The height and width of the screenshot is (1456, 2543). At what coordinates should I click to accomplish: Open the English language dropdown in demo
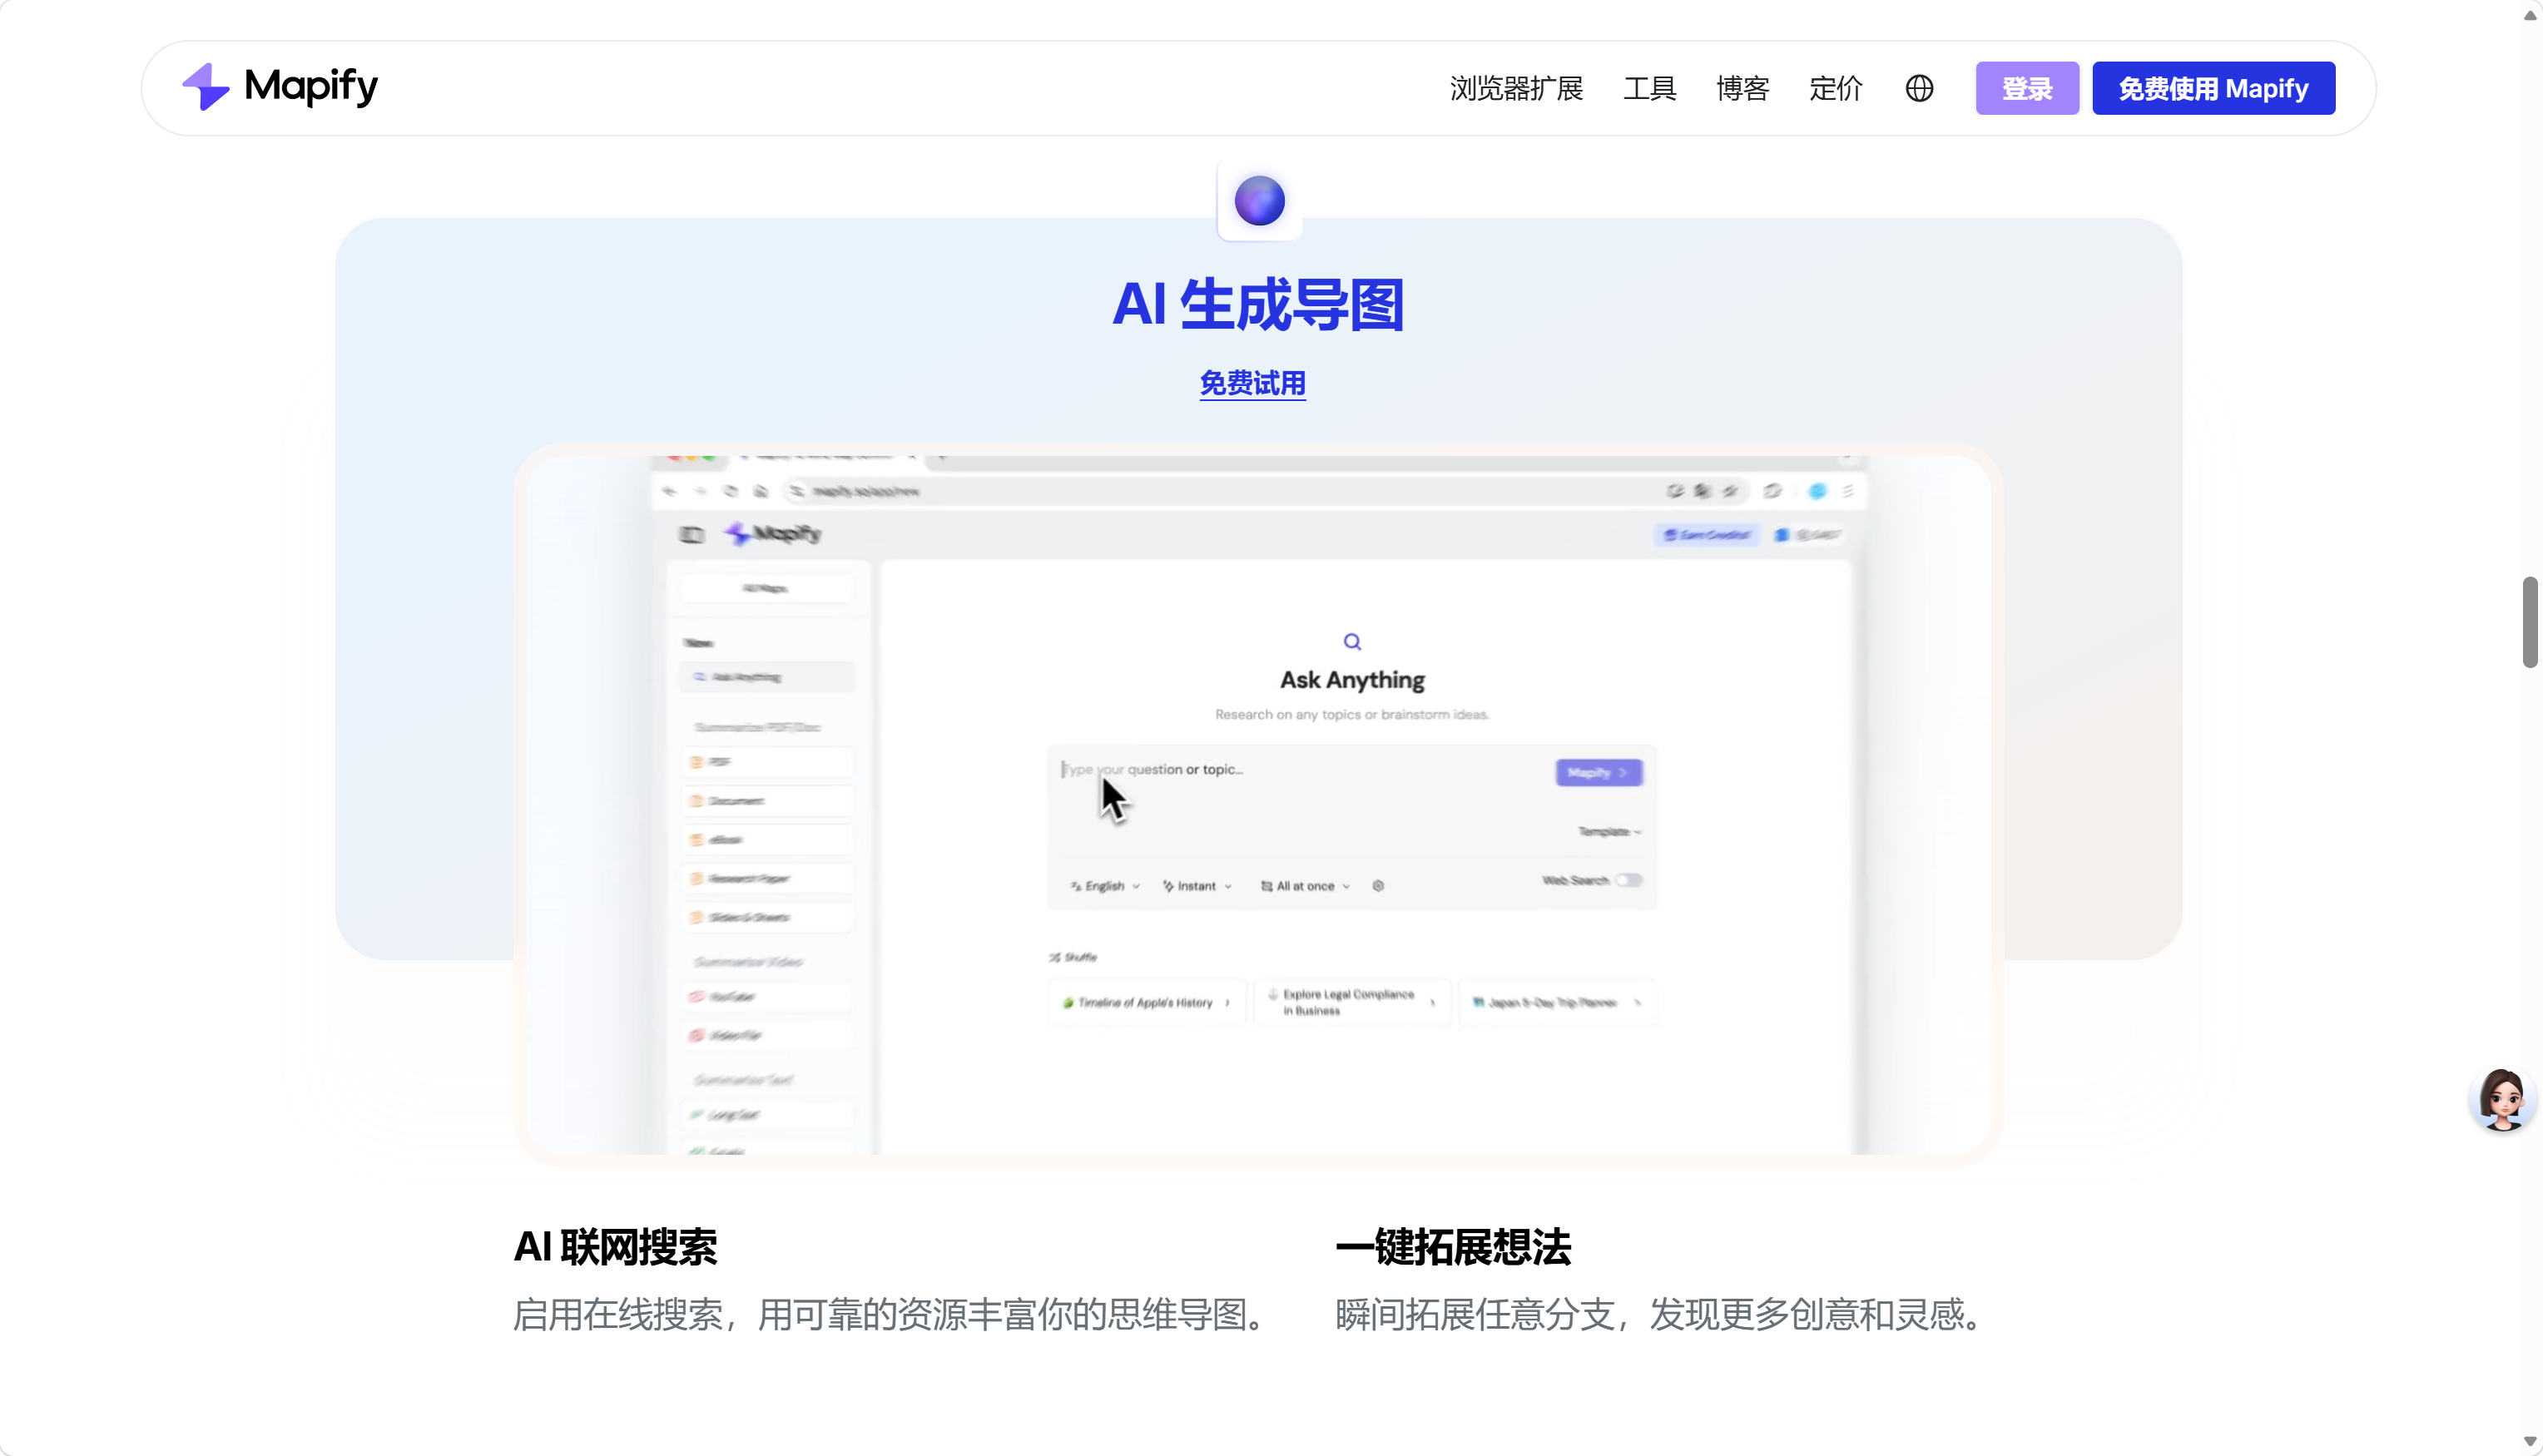(1105, 886)
